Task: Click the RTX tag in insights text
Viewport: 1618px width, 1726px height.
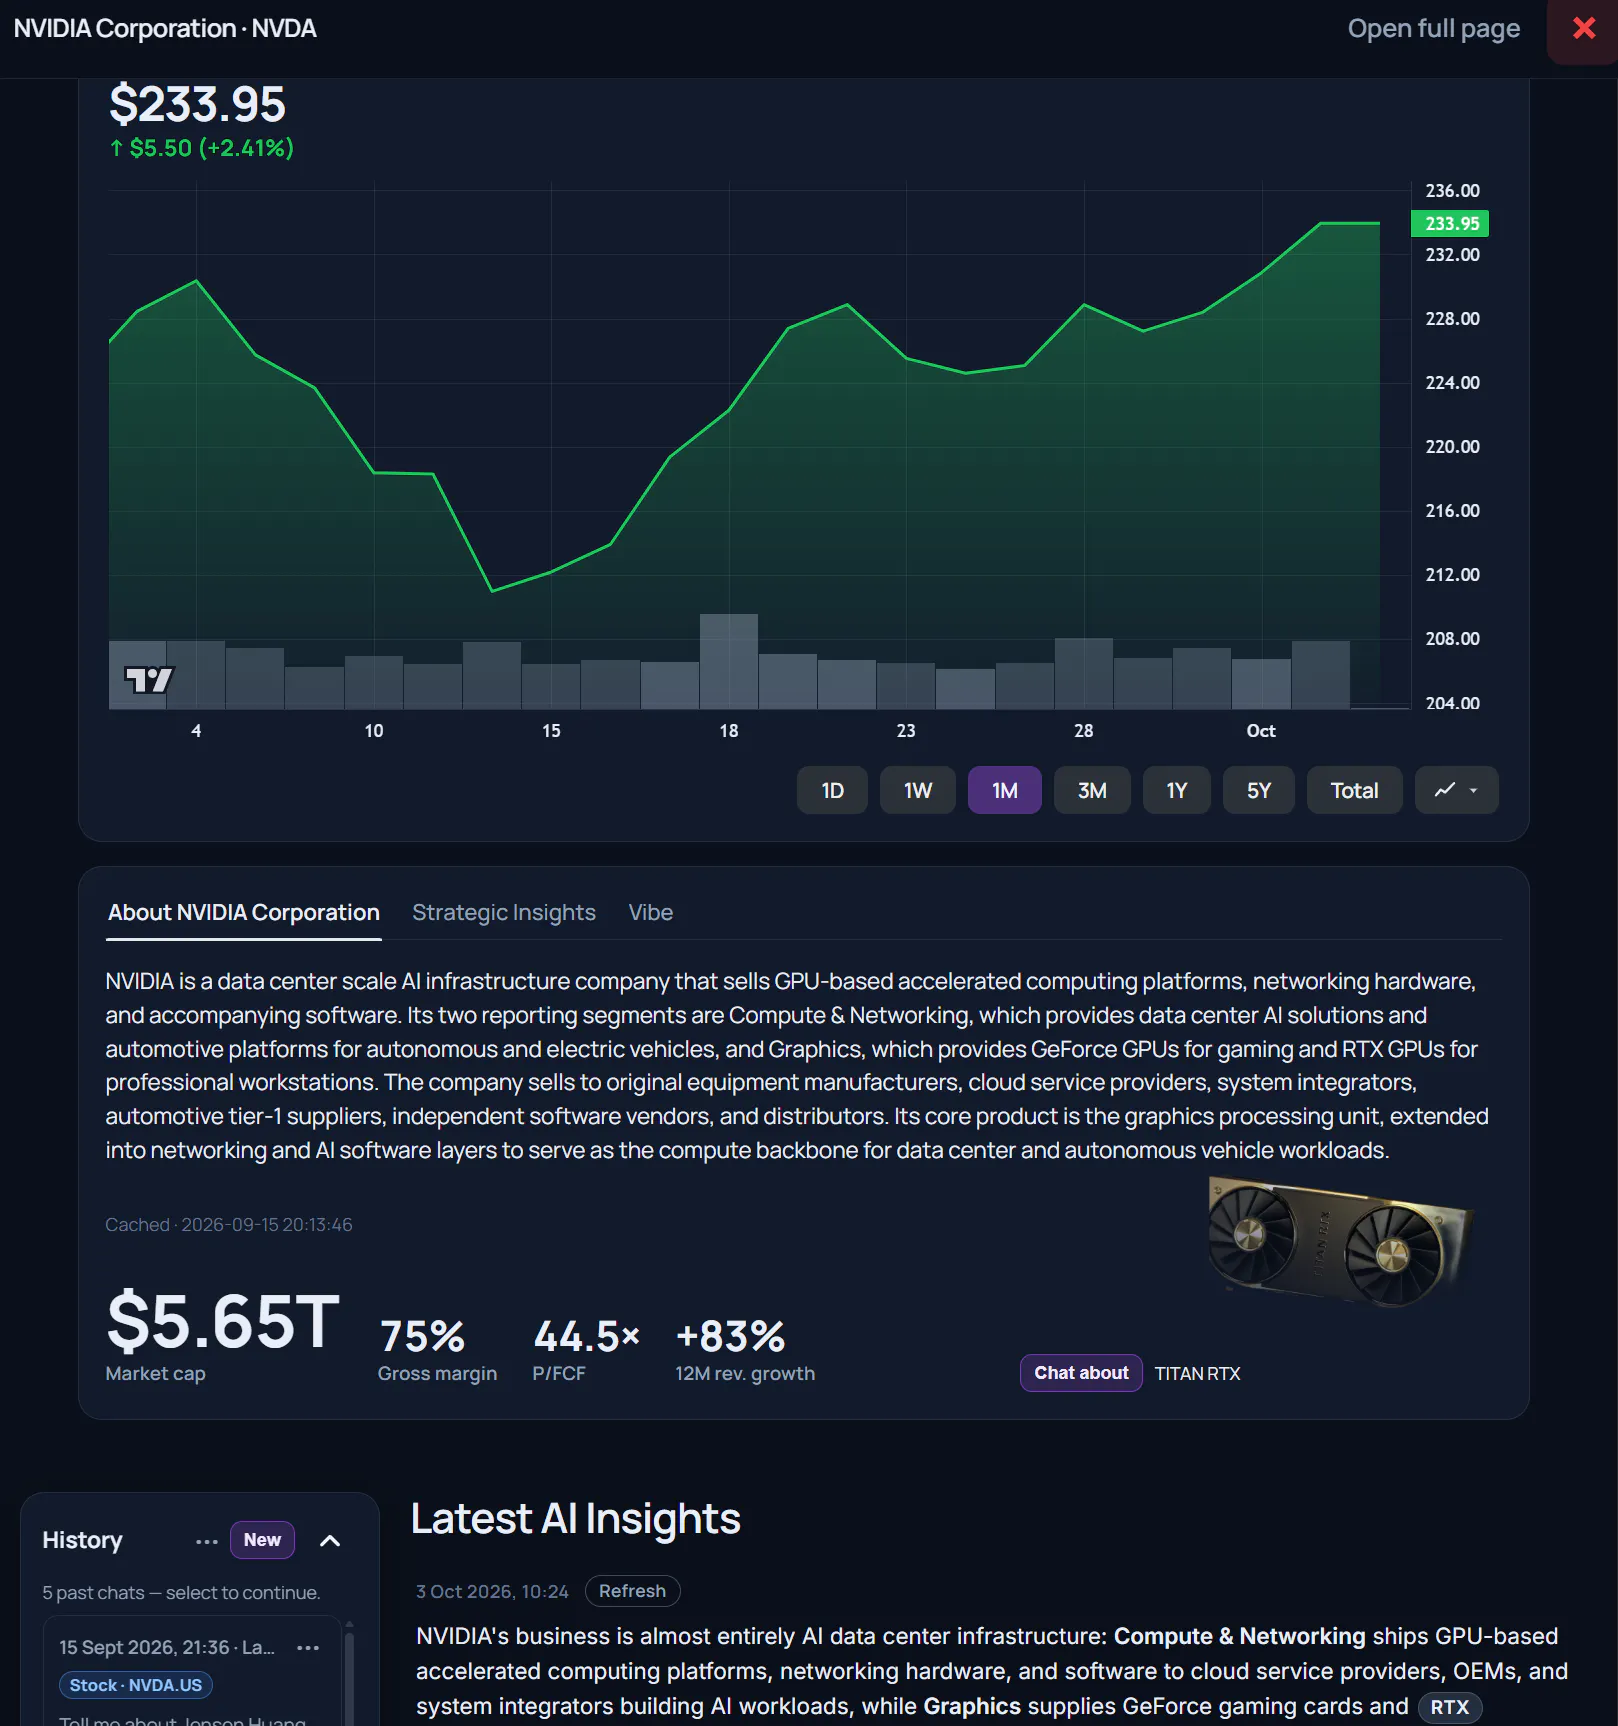Action: pyautogui.click(x=1449, y=1707)
